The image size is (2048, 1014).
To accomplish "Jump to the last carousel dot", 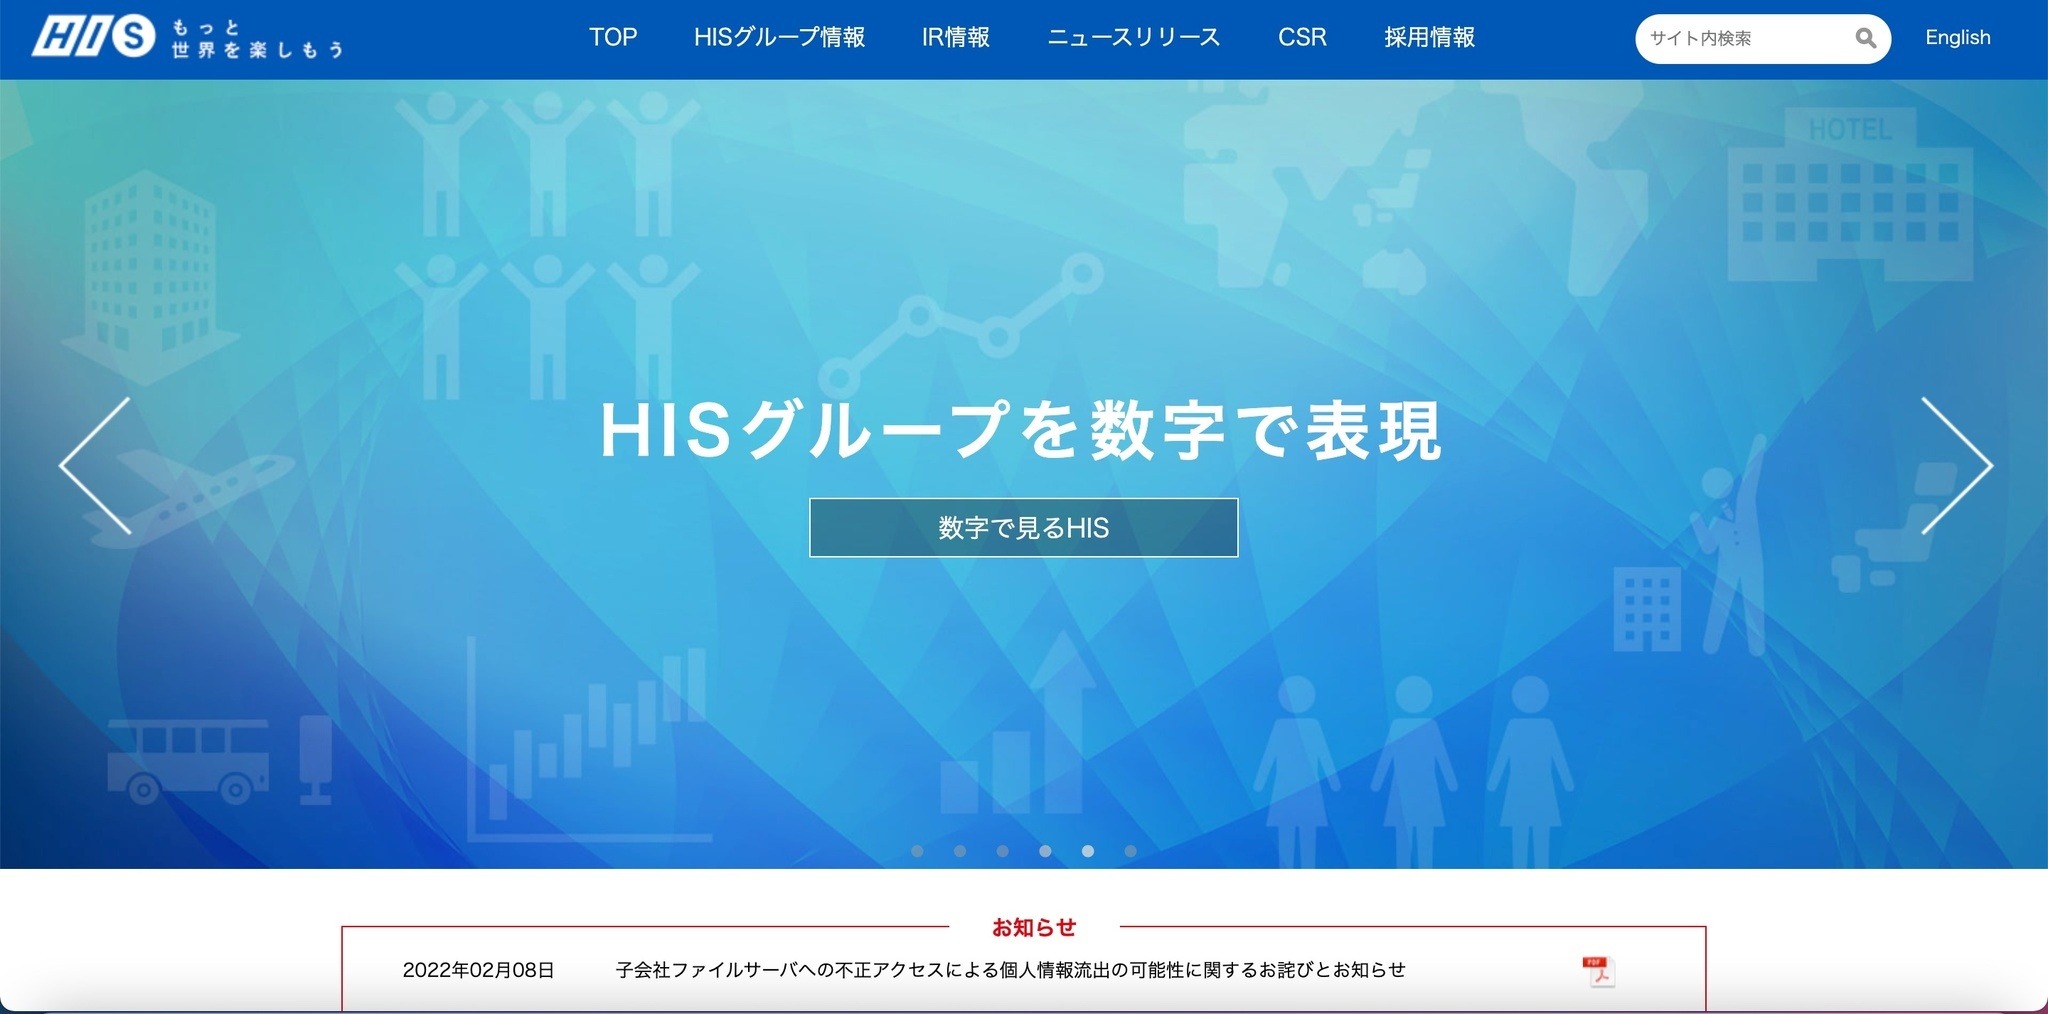I will pos(1130,851).
